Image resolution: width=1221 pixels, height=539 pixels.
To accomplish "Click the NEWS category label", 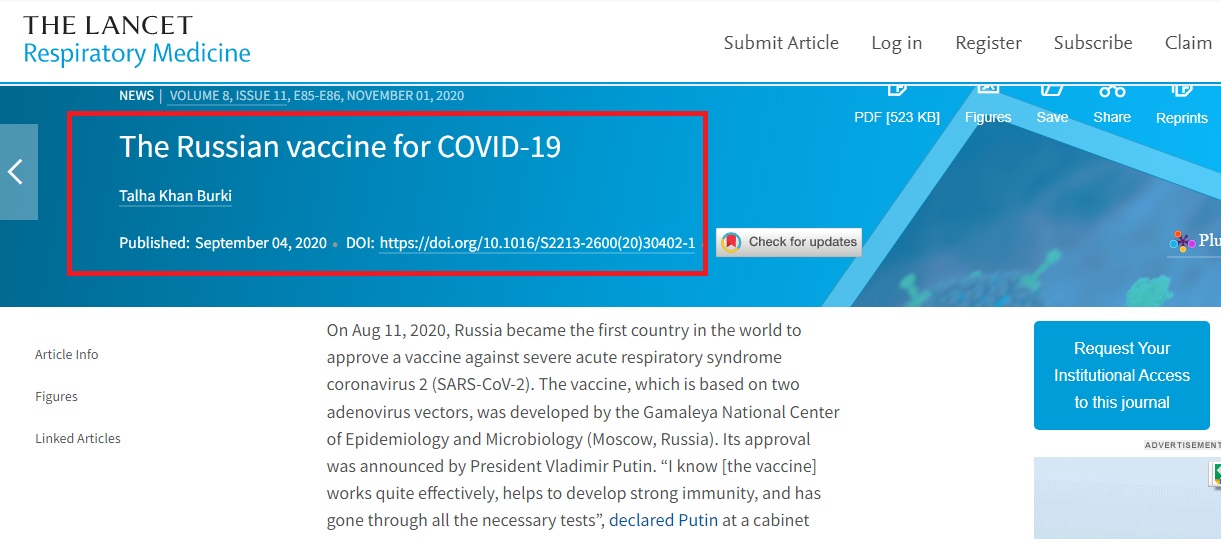I will 136,96.
